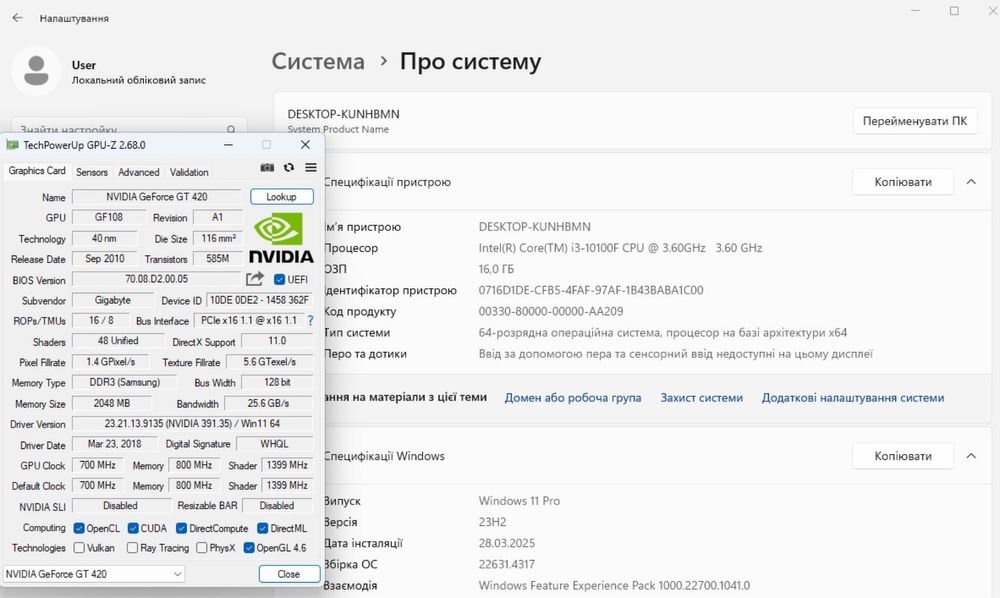Click the NVIDIA logo in GPU-Z
This screenshot has width=1000, height=598.
click(281, 238)
